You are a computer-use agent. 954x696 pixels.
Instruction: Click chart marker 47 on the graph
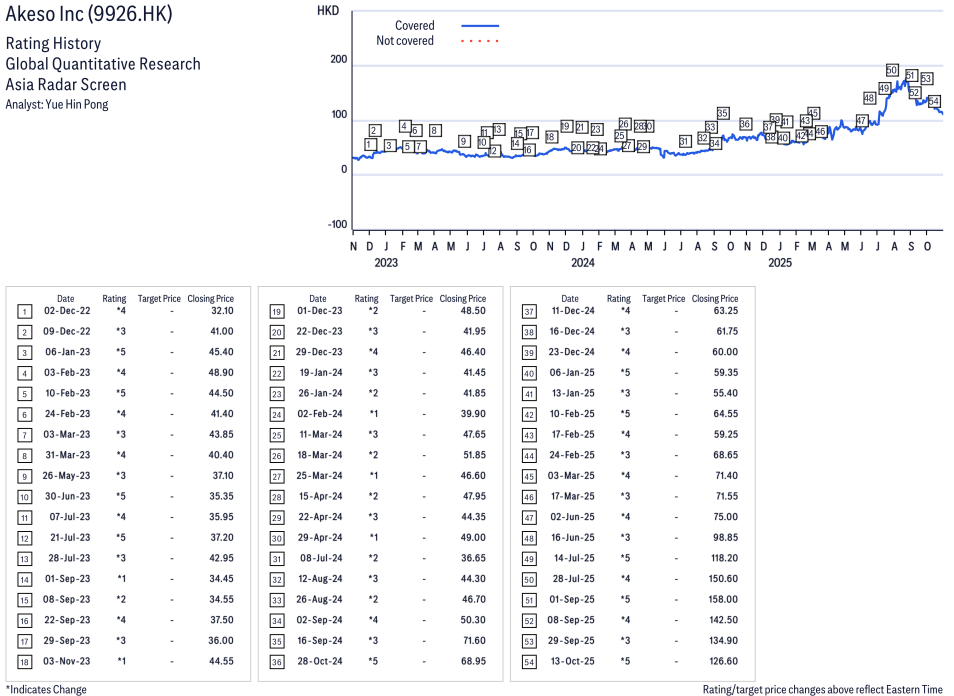coord(862,120)
